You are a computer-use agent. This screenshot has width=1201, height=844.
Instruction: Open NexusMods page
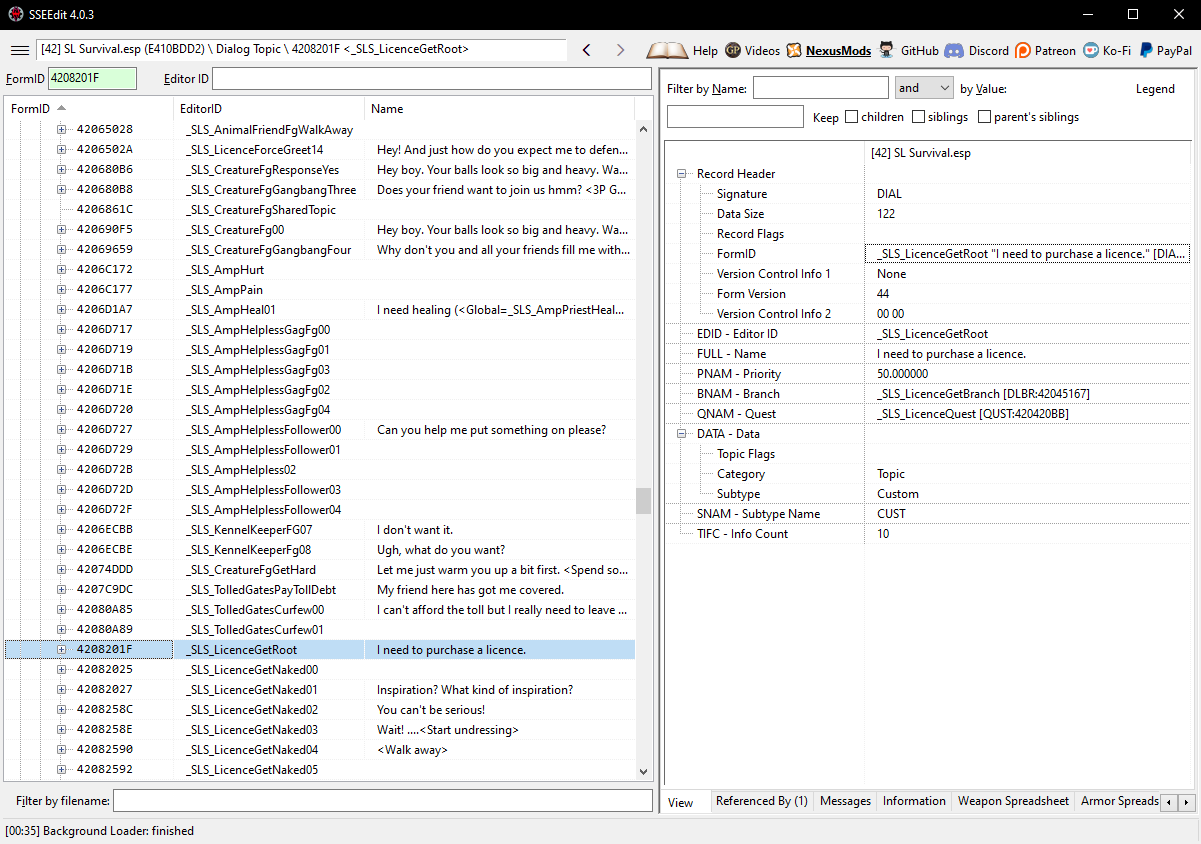point(828,50)
